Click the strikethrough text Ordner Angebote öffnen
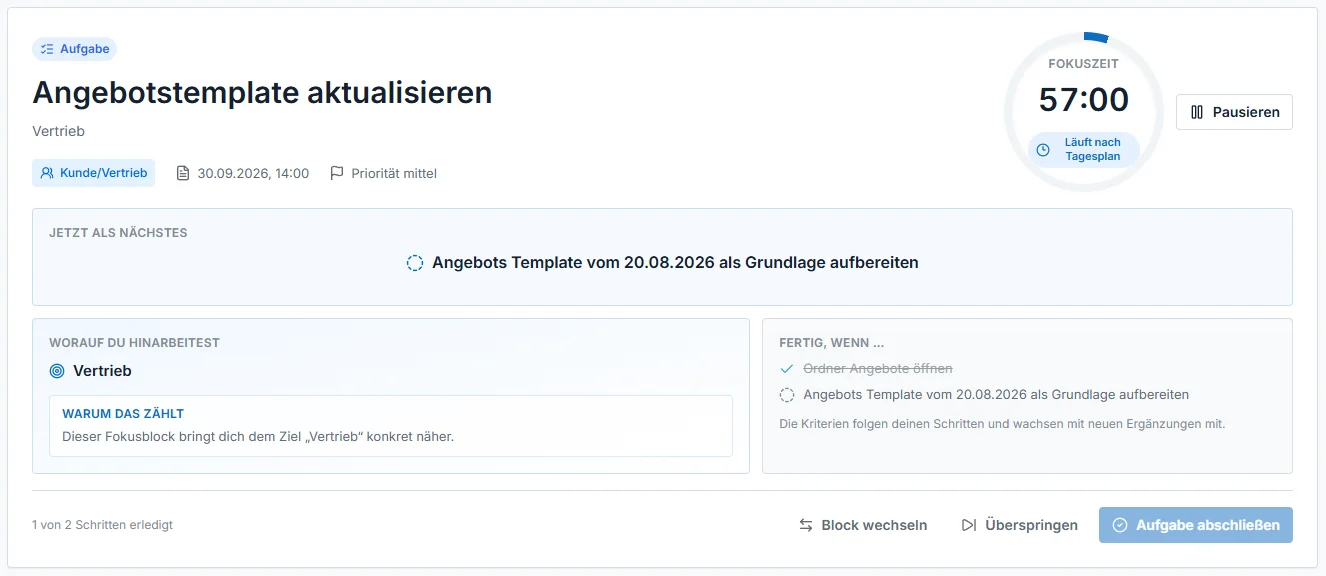The width and height of the screenshot is (1326, 576). 878,369
